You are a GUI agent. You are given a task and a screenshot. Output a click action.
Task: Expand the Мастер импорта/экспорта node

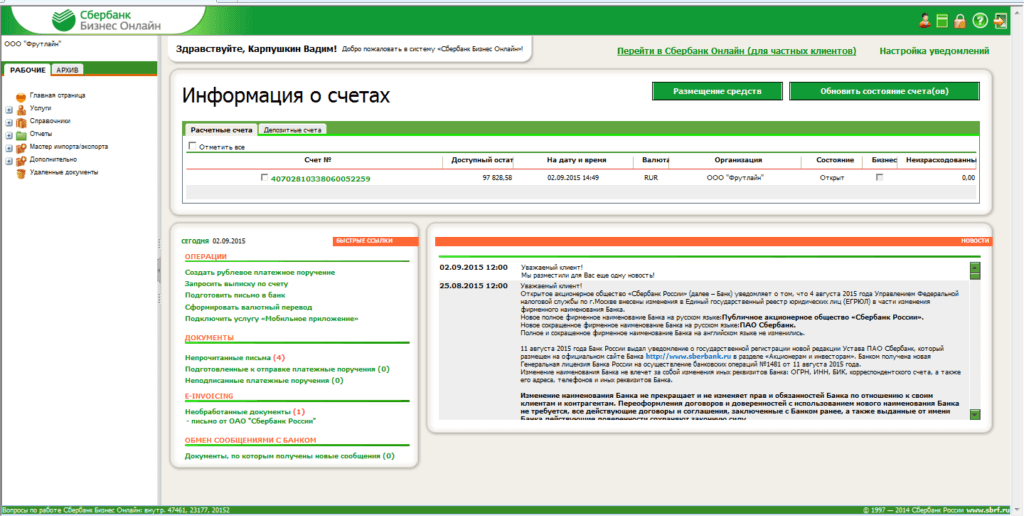click(9, 147)
